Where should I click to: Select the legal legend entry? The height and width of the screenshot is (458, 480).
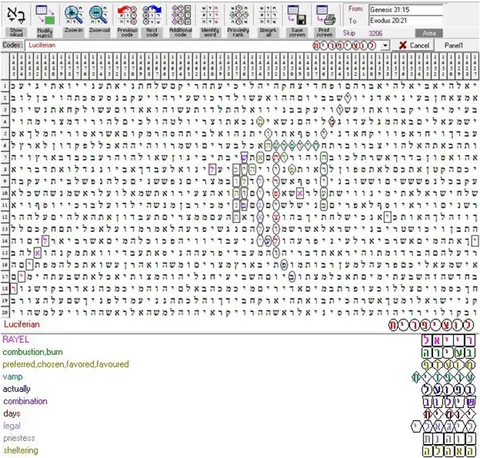12,426
